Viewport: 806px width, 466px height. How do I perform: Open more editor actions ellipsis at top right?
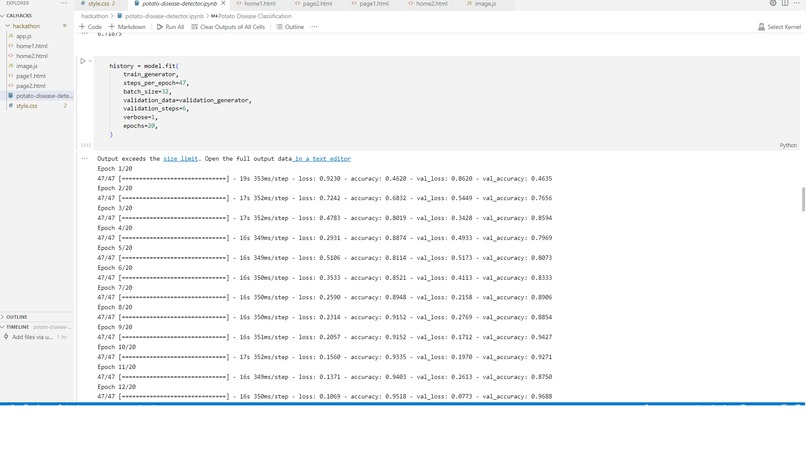click(x=796, y=3)
